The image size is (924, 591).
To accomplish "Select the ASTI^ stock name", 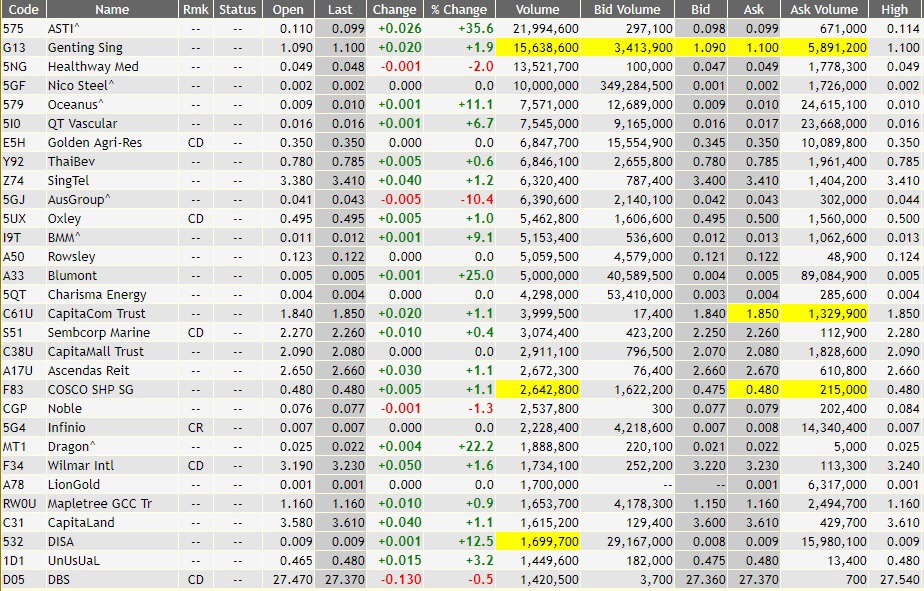I will (63, 28).
